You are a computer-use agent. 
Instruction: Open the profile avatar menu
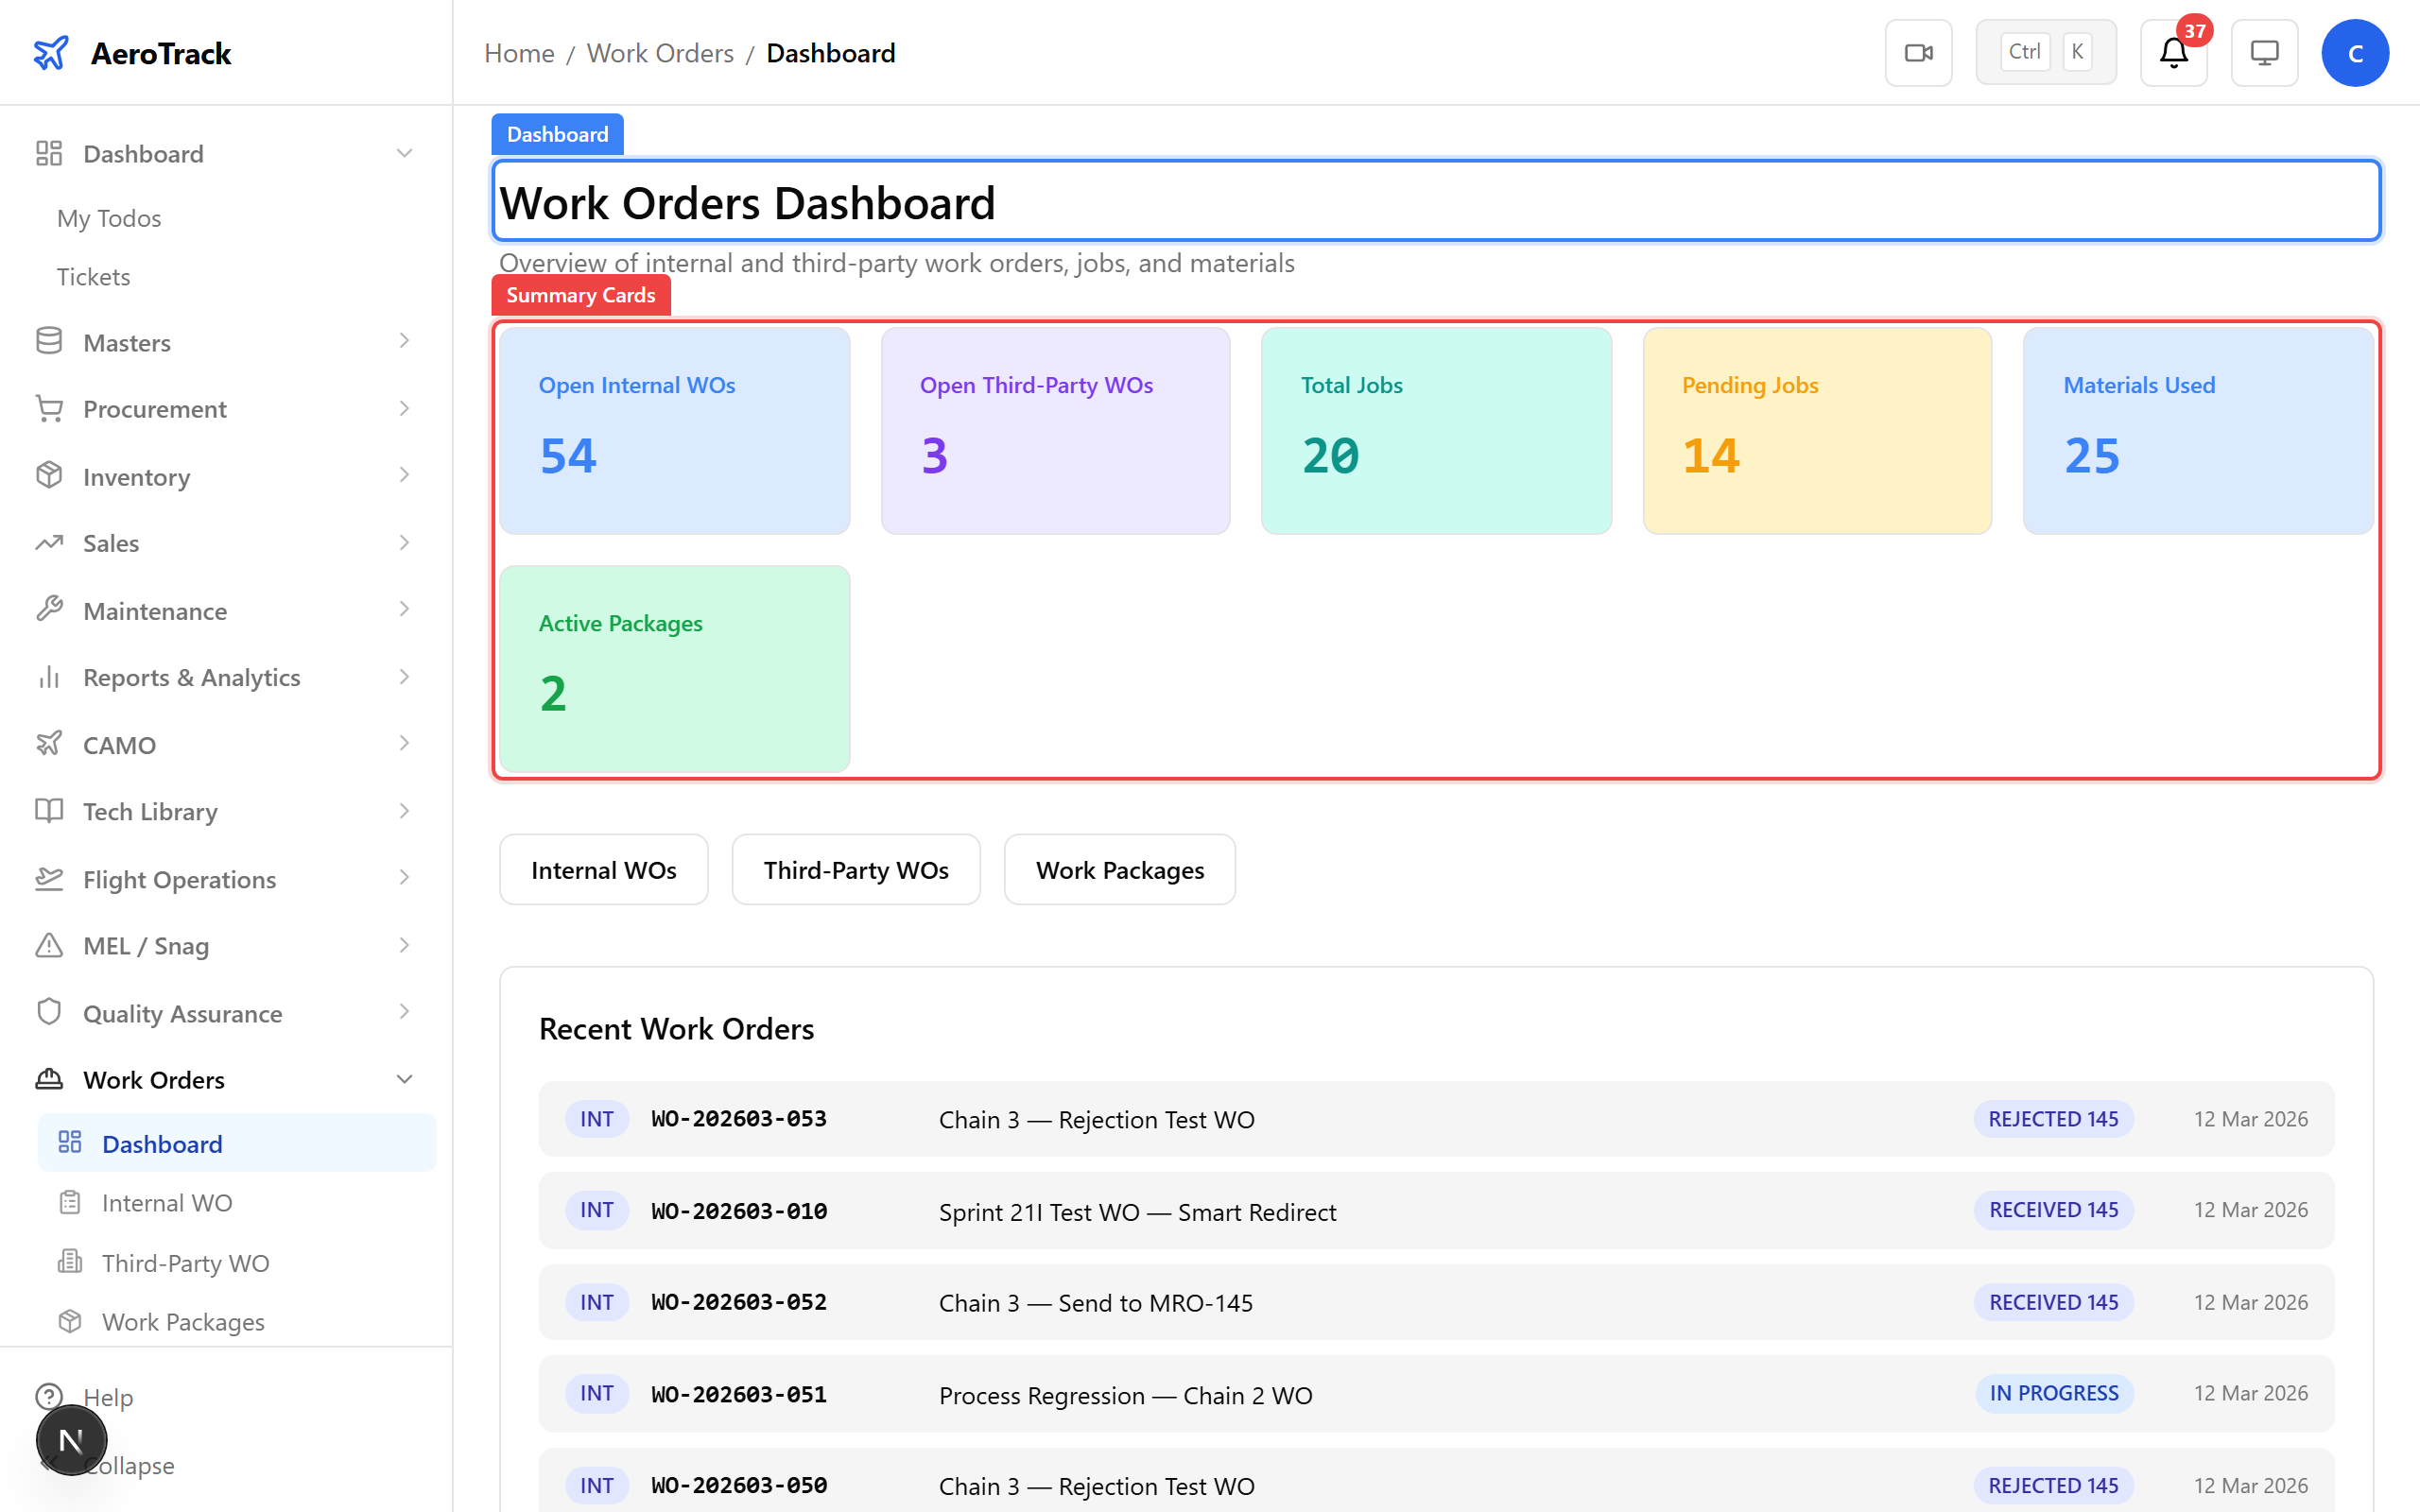click(2355, 52)
